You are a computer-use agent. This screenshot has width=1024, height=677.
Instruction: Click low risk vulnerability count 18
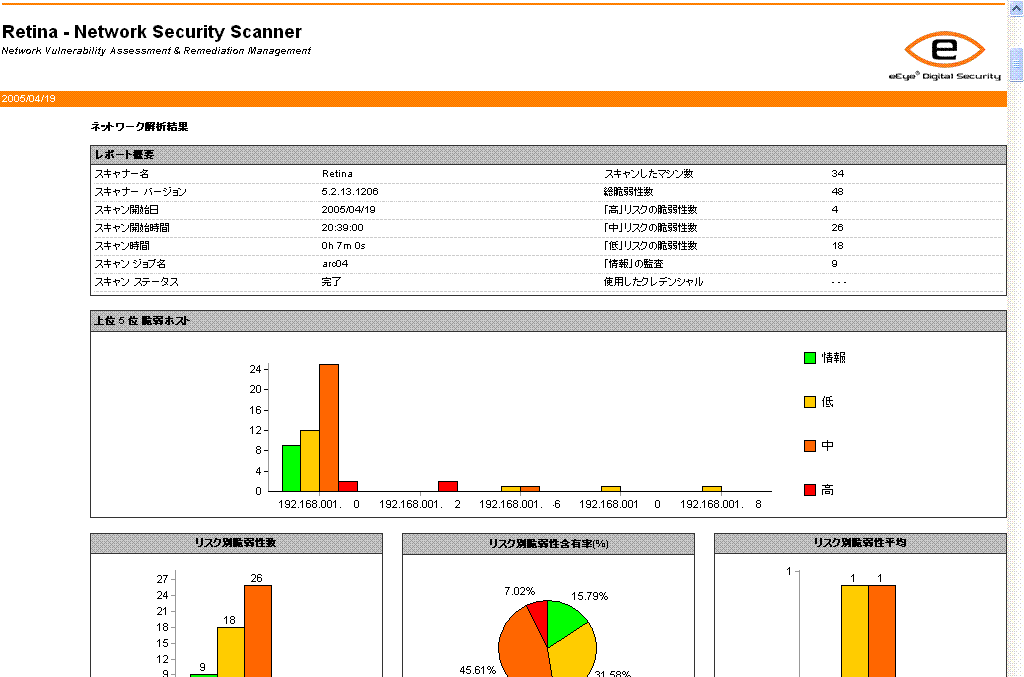click(x=837, y=246)
